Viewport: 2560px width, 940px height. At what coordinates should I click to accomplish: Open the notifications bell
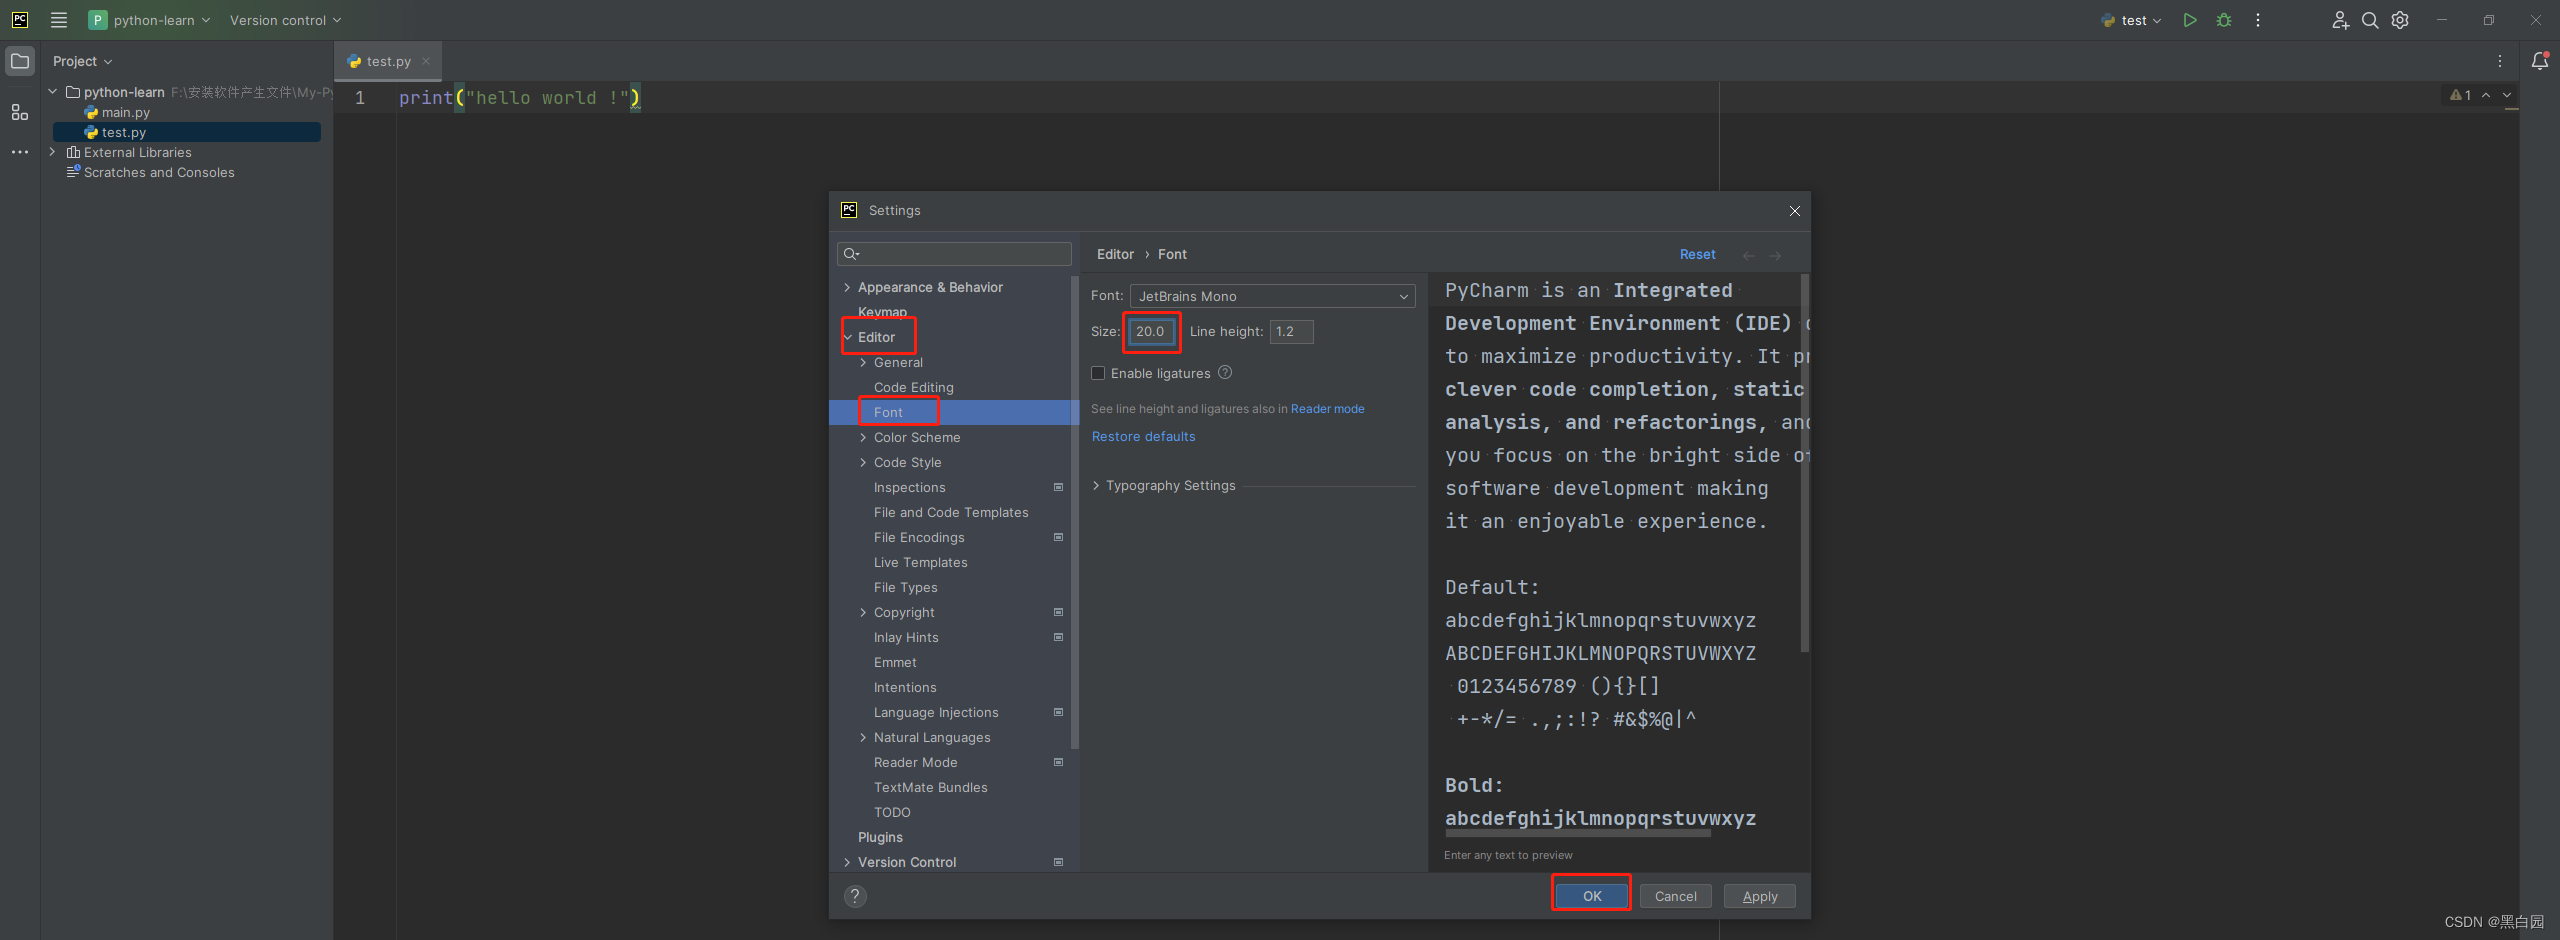point(2540,61)
